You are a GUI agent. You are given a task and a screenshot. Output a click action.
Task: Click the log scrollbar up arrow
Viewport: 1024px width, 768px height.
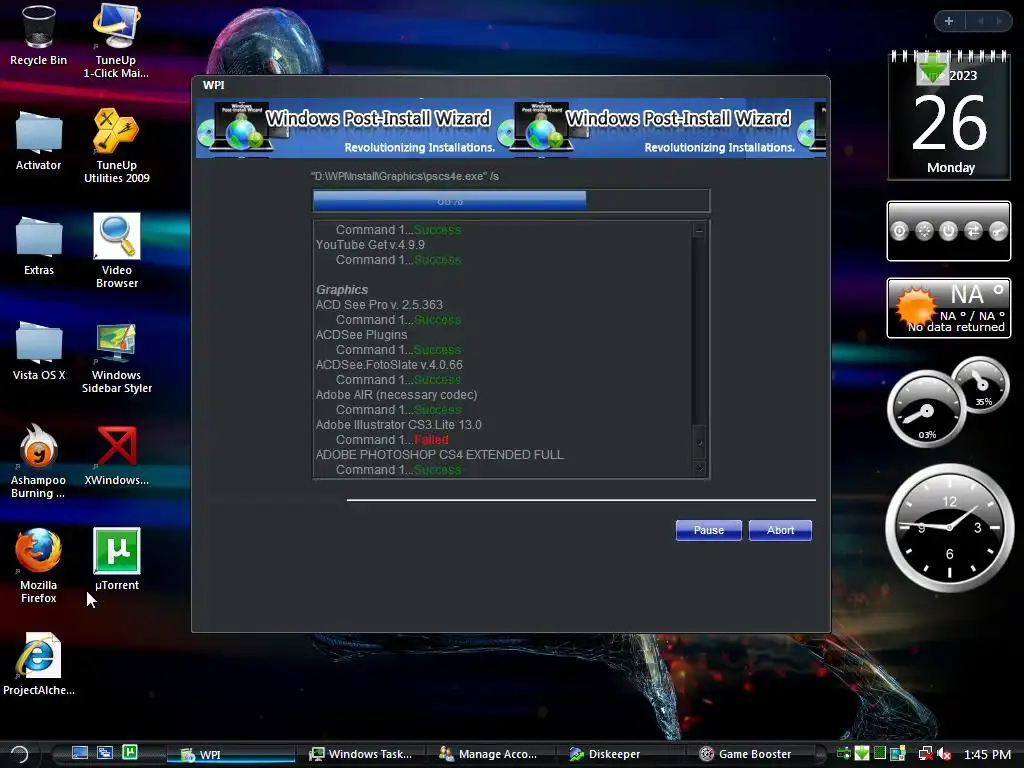pos(699,231)
